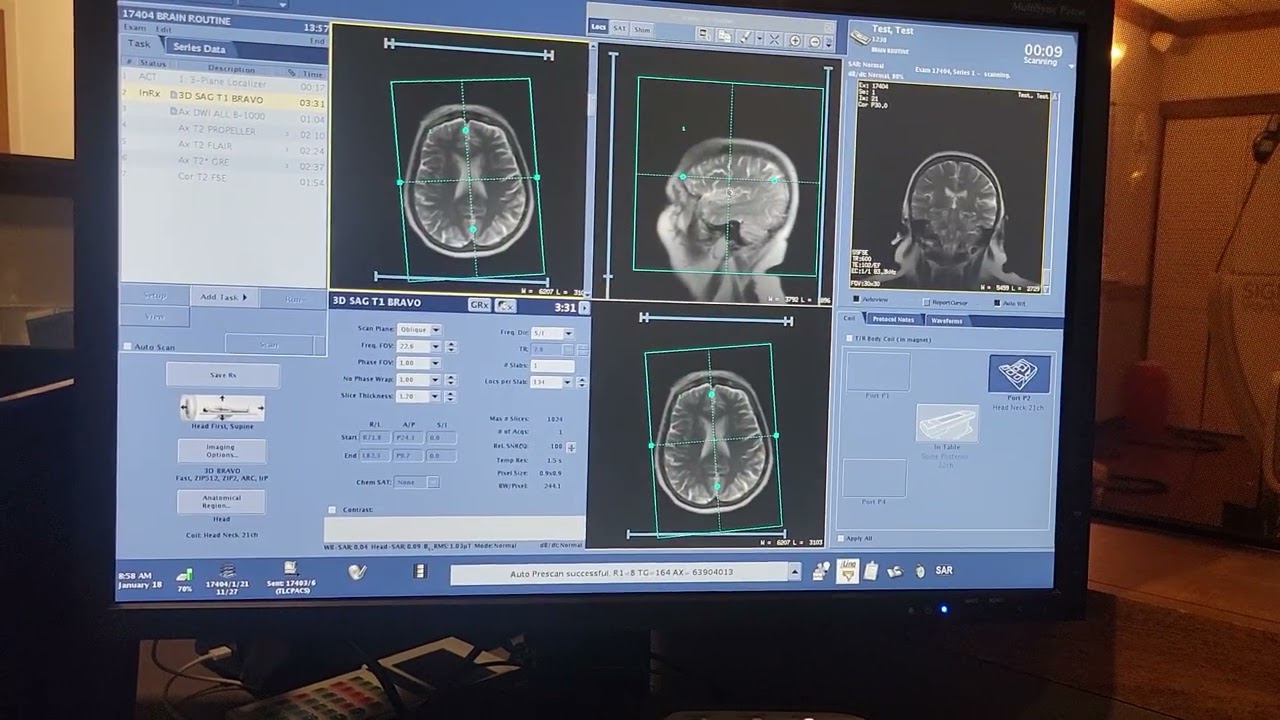This screenshot has width=1280, height=720.
Task: Click the icon next to the GRx button
Action: [x=505, y=306]
